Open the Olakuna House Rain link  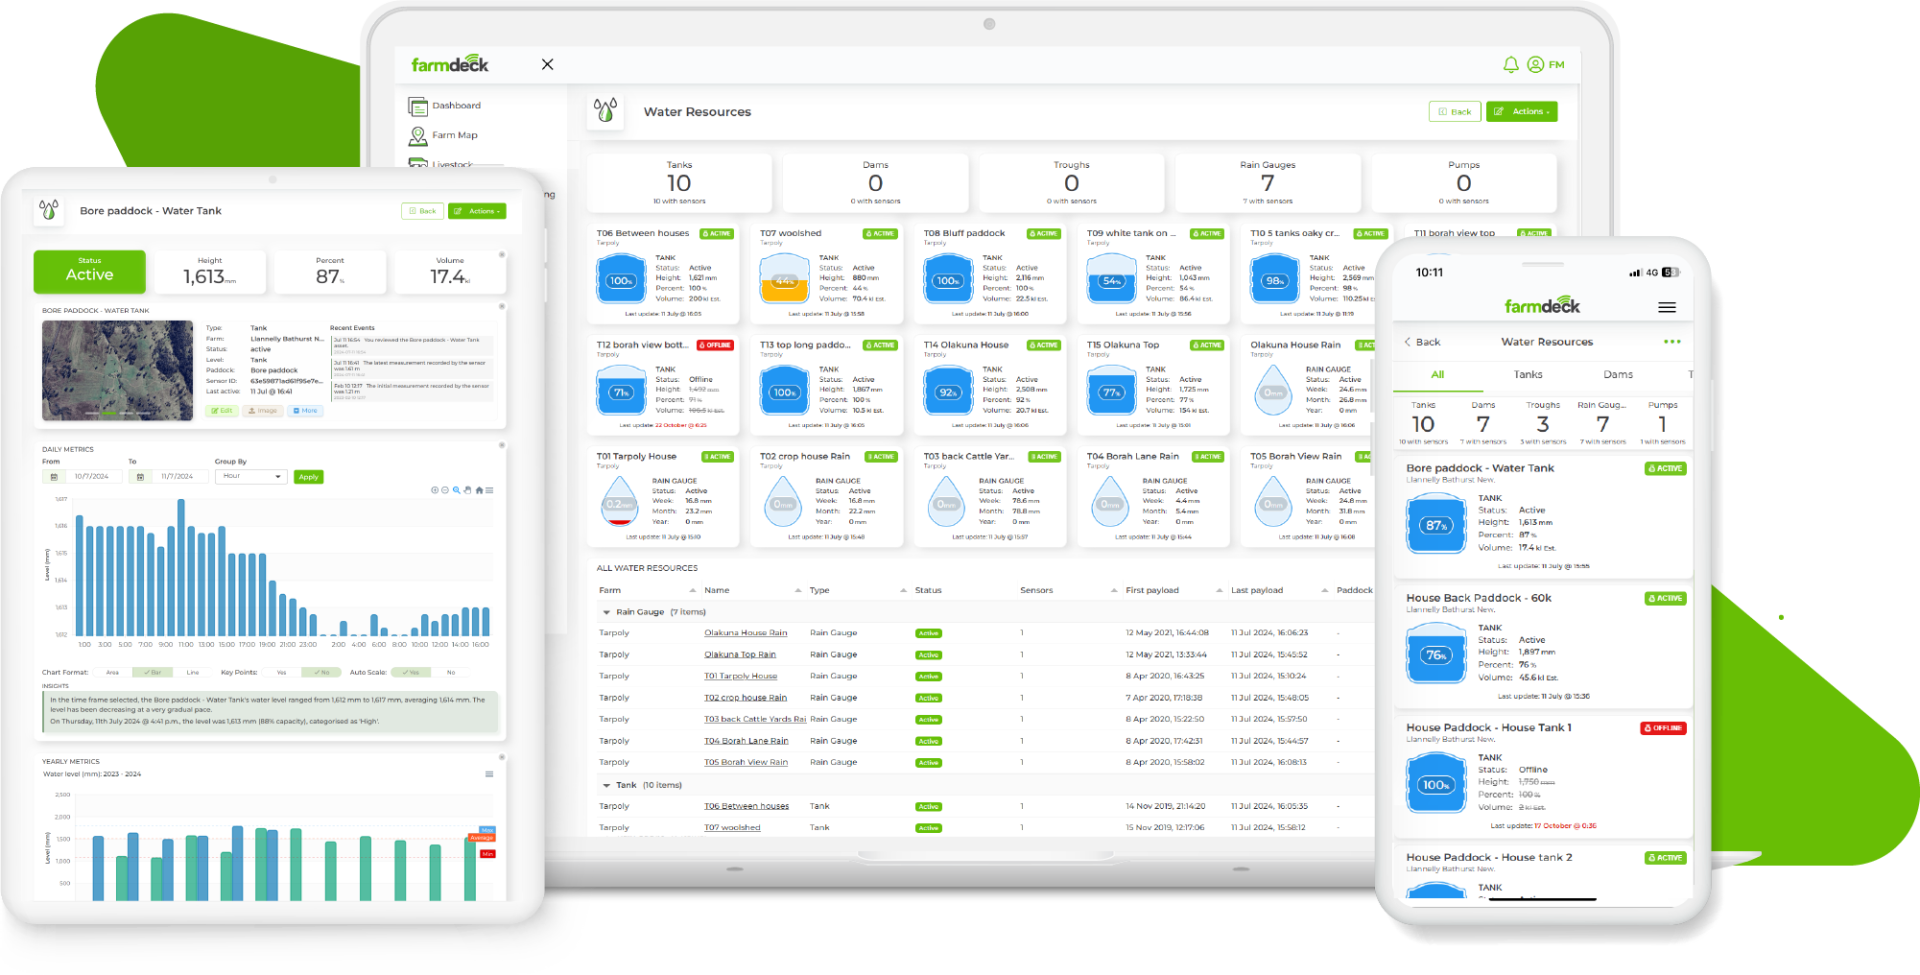click(x=745, y=633)
